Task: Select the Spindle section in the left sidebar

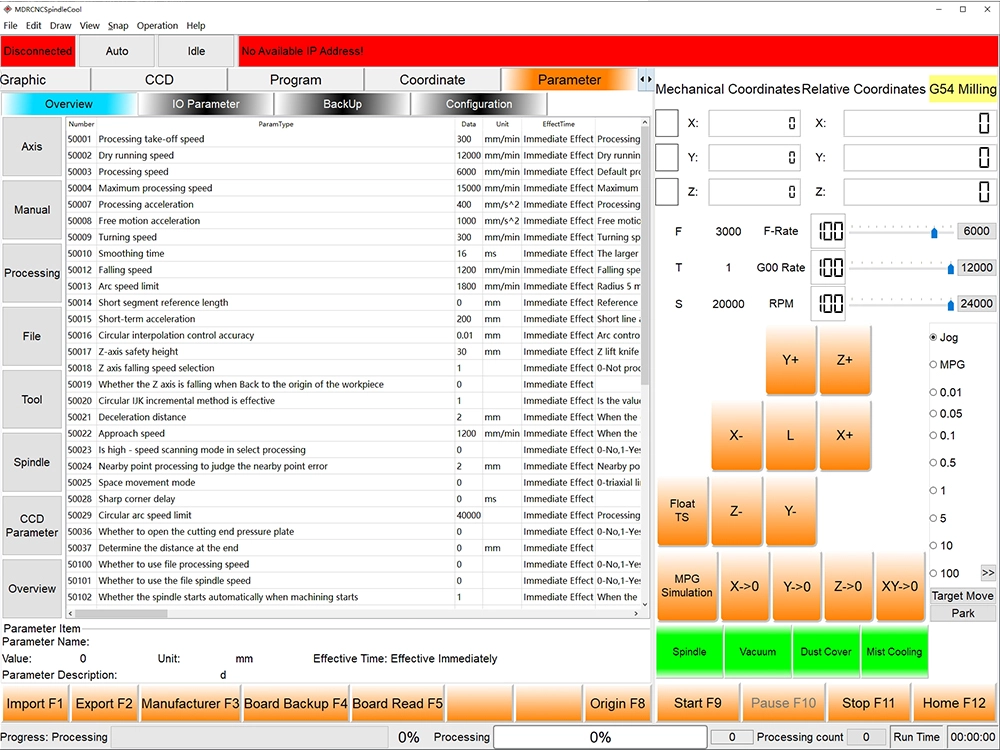Action: pos(31,462)
